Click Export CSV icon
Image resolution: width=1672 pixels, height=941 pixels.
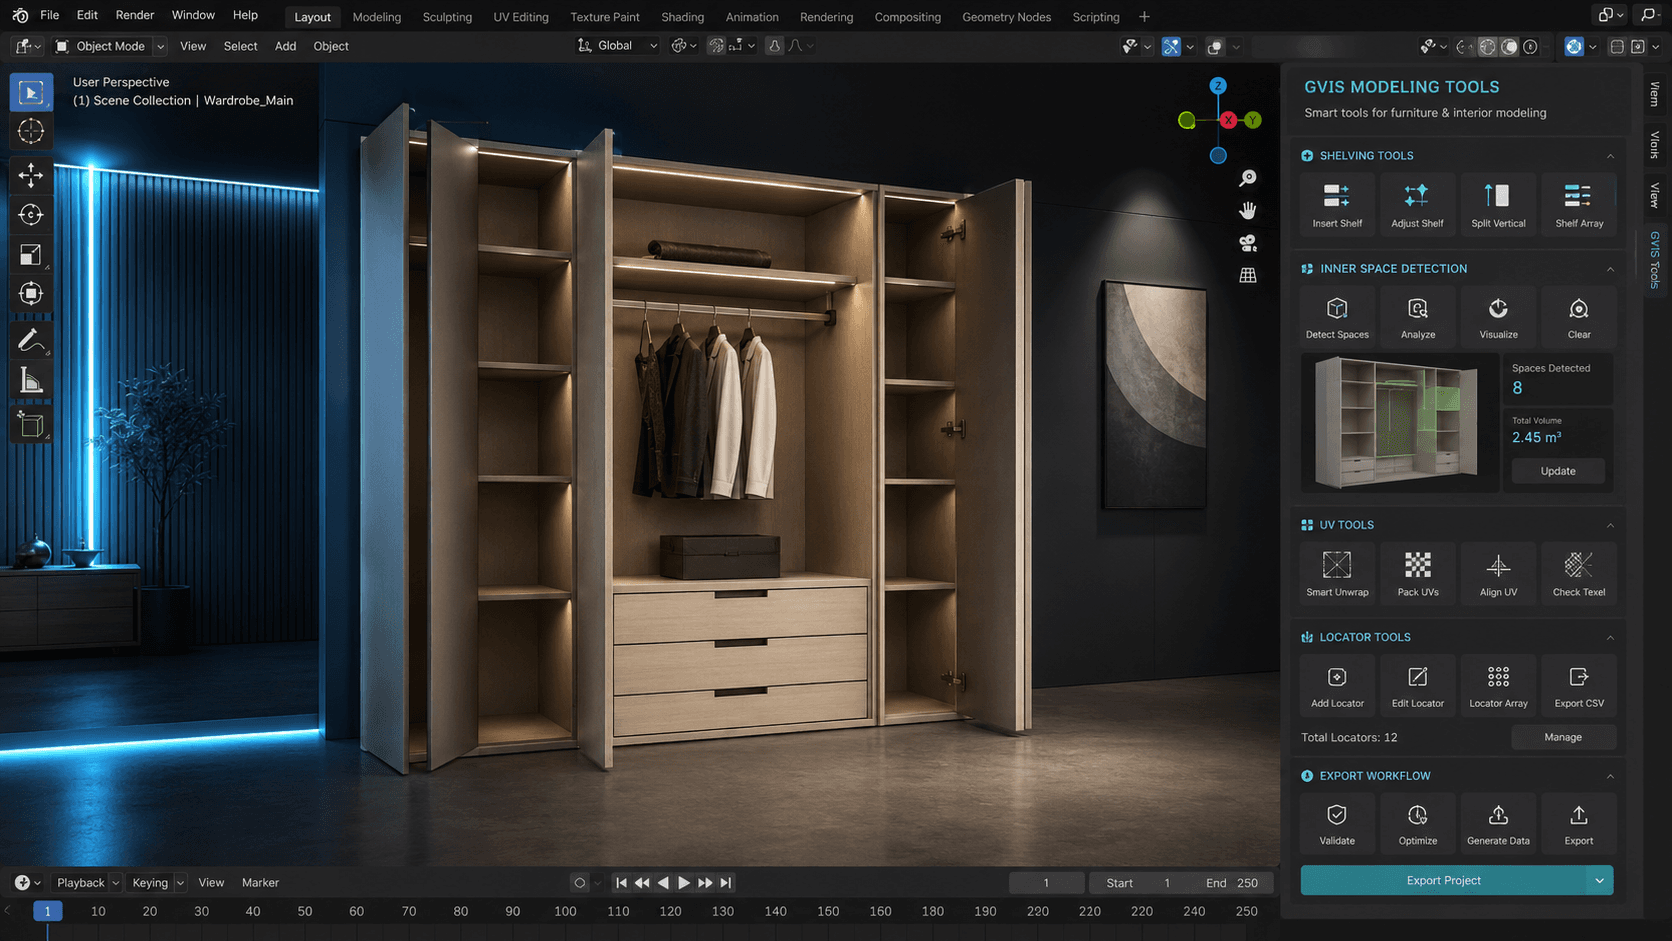(1579, 686)
